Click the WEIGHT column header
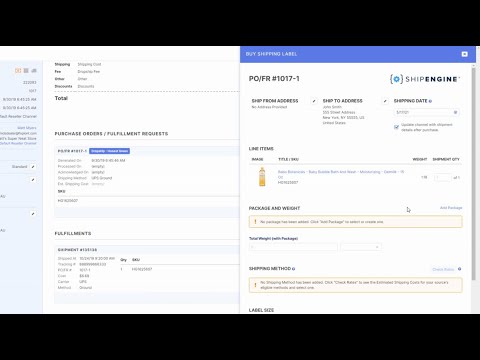The width and height of the screenshot is (480, 360). coord(420,159)
